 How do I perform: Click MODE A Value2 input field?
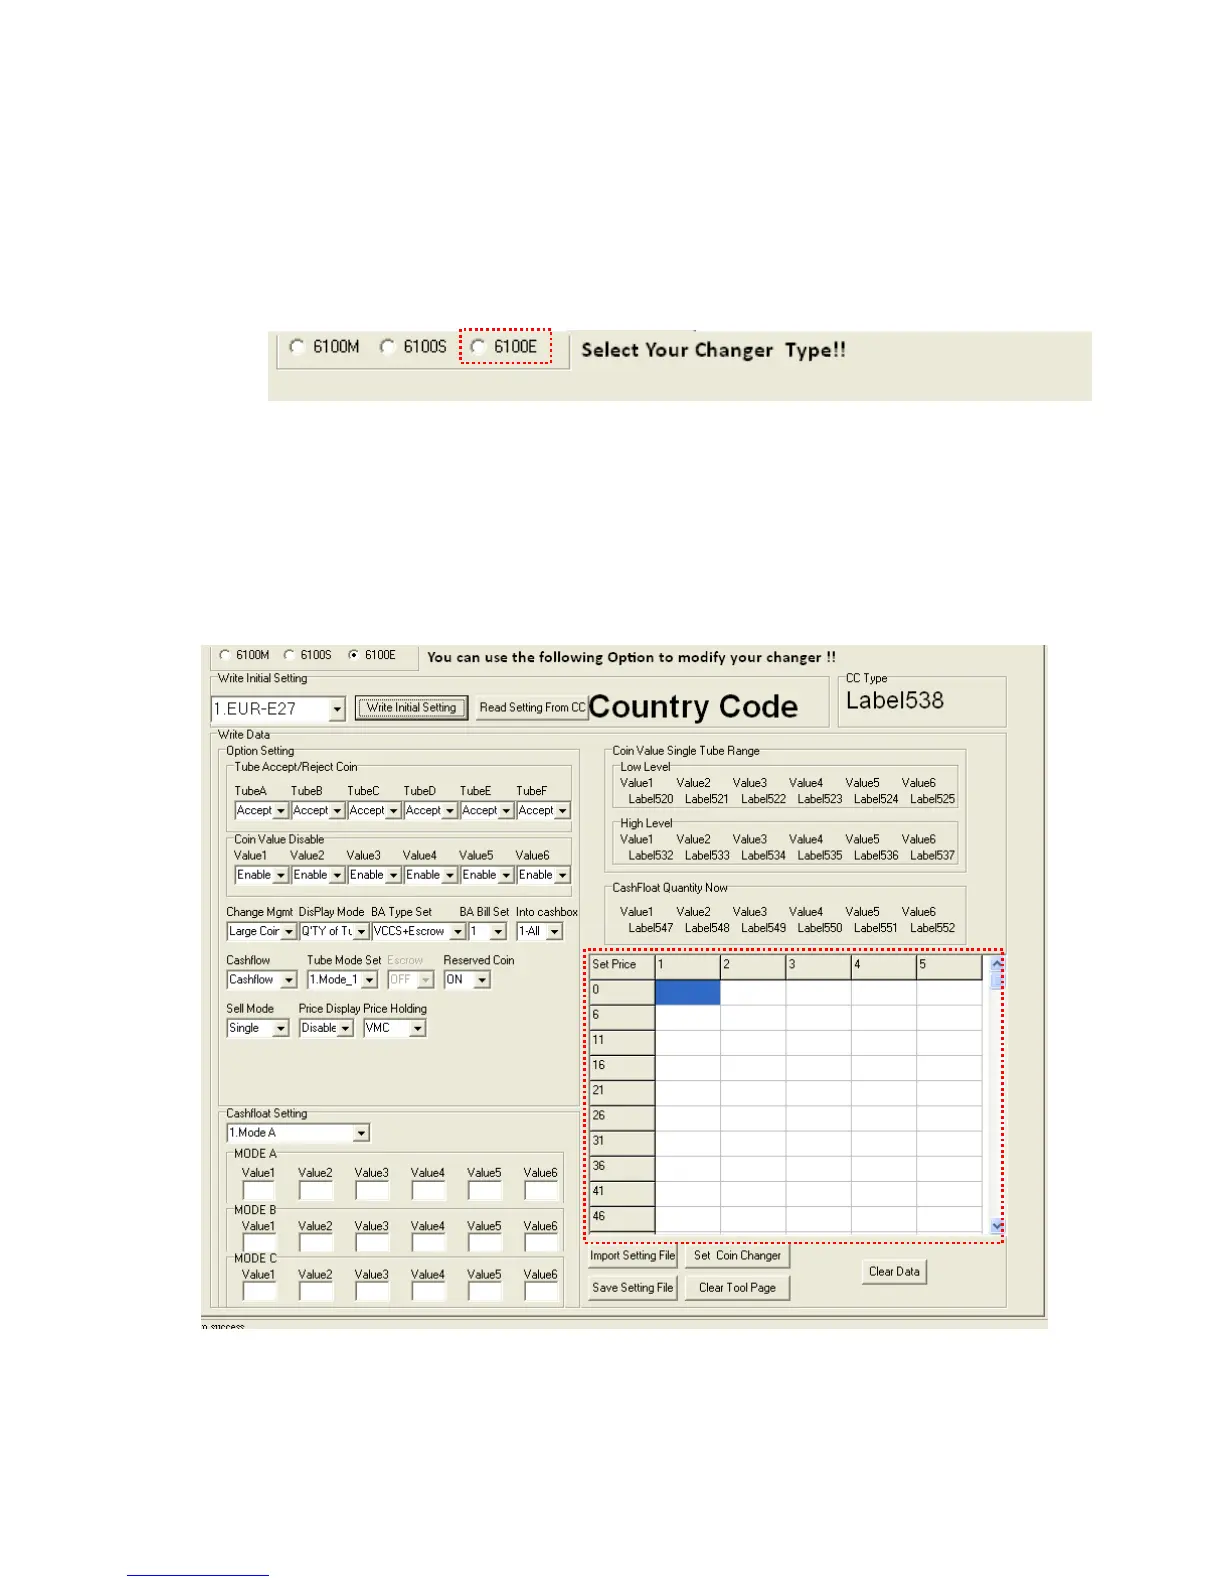[x=315, y=1190]
